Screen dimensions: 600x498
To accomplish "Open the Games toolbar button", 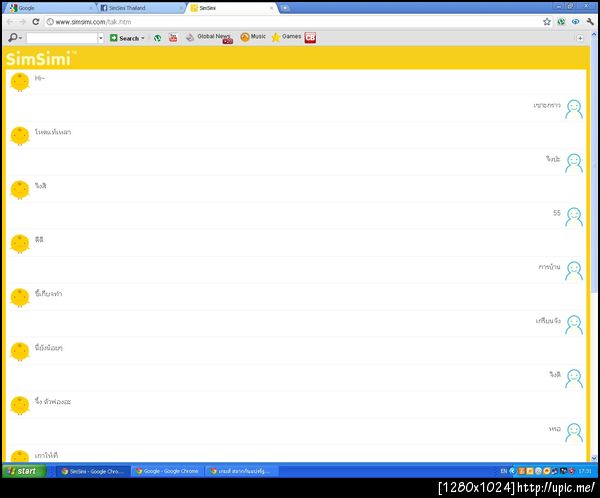I will pyautogui.click(x=286, y=37).
